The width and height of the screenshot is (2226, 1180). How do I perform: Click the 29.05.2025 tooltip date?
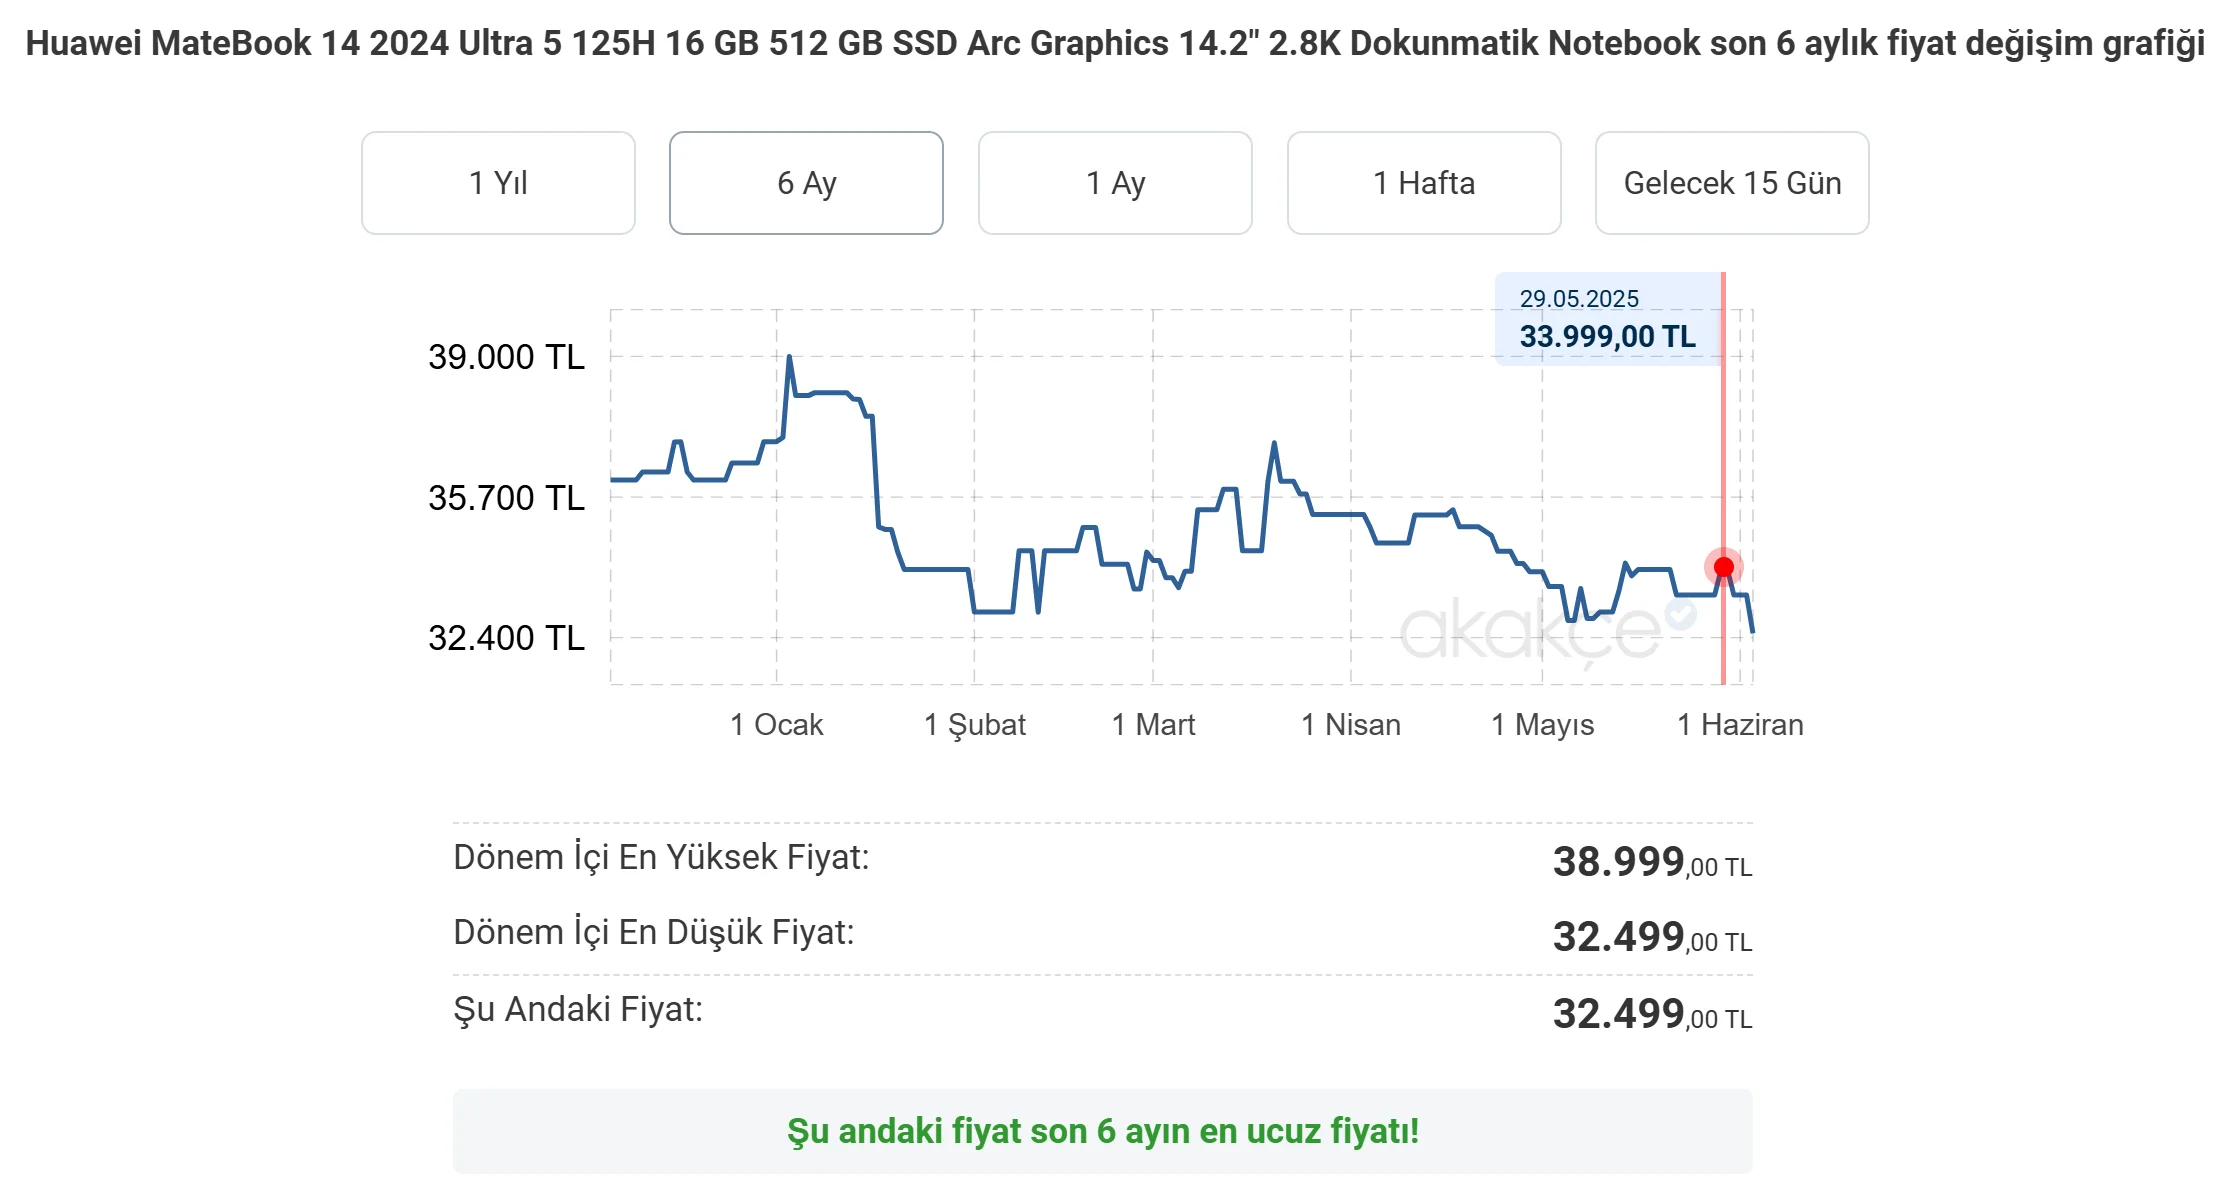[x=1579, y=299]
